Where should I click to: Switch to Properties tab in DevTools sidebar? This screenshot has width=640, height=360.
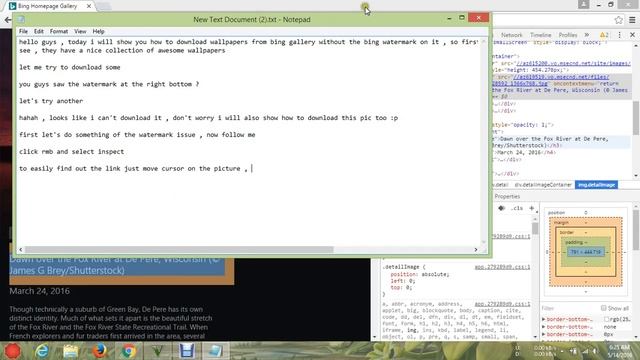[x=507, y=196]
